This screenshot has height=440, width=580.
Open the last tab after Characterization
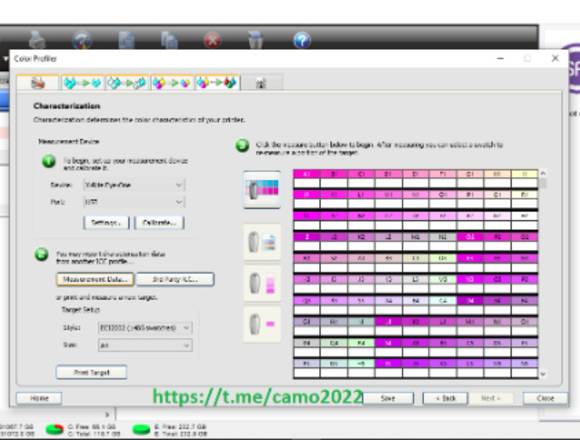261,83
